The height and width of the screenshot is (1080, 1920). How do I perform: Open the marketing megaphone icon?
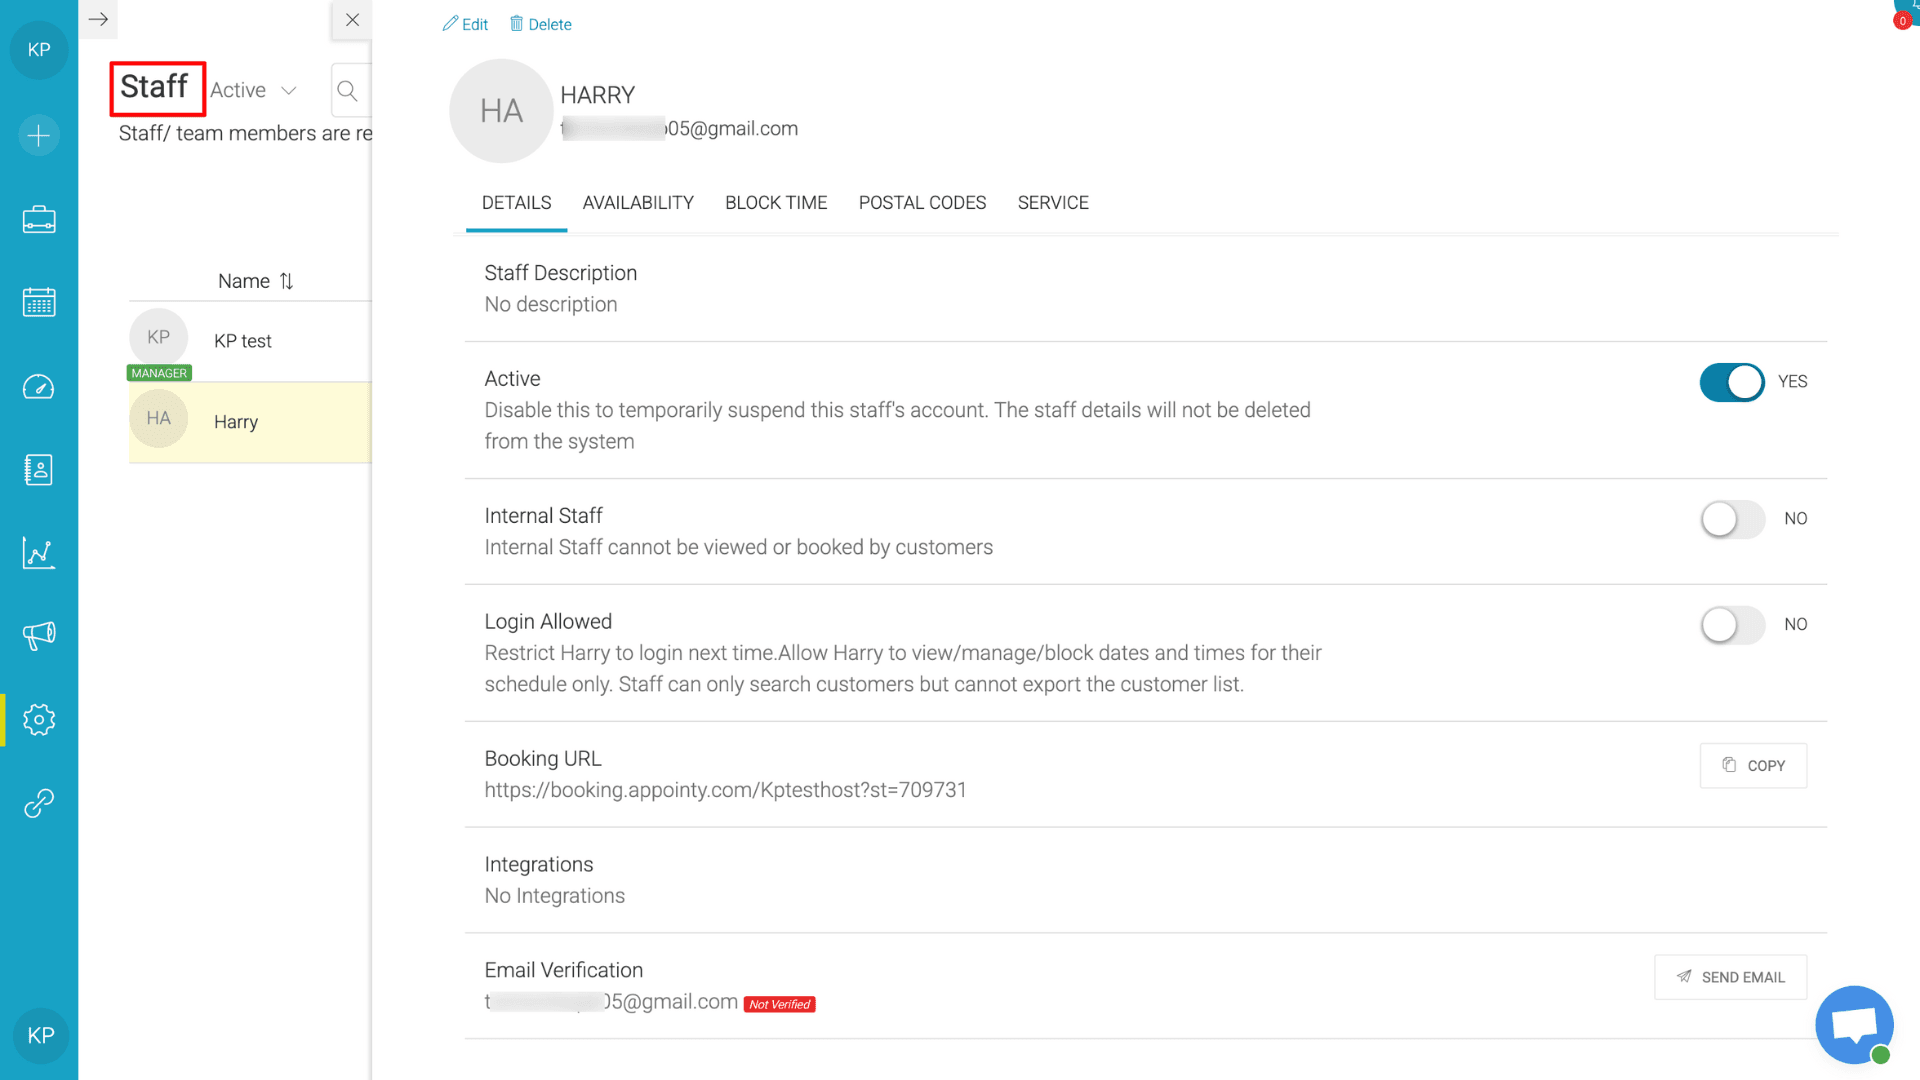[39, 635]
